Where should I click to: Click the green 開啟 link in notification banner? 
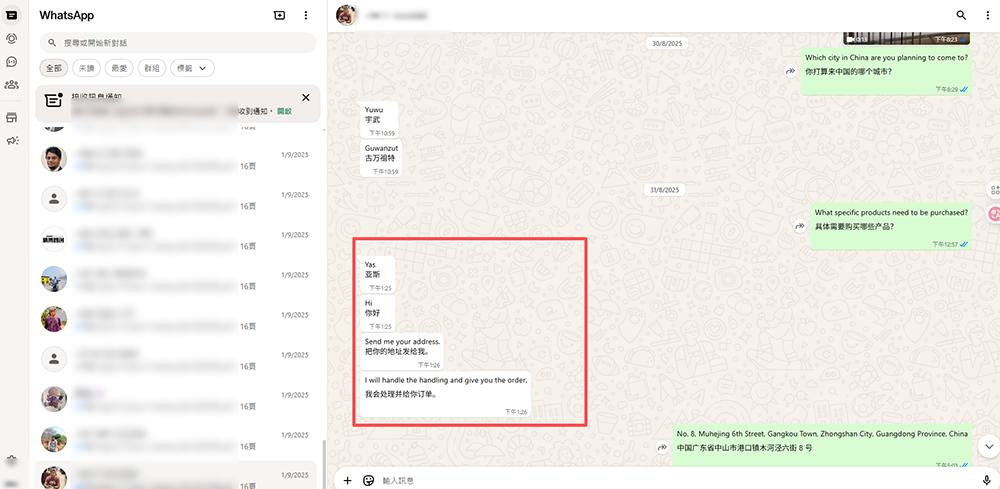coord(284,111)
